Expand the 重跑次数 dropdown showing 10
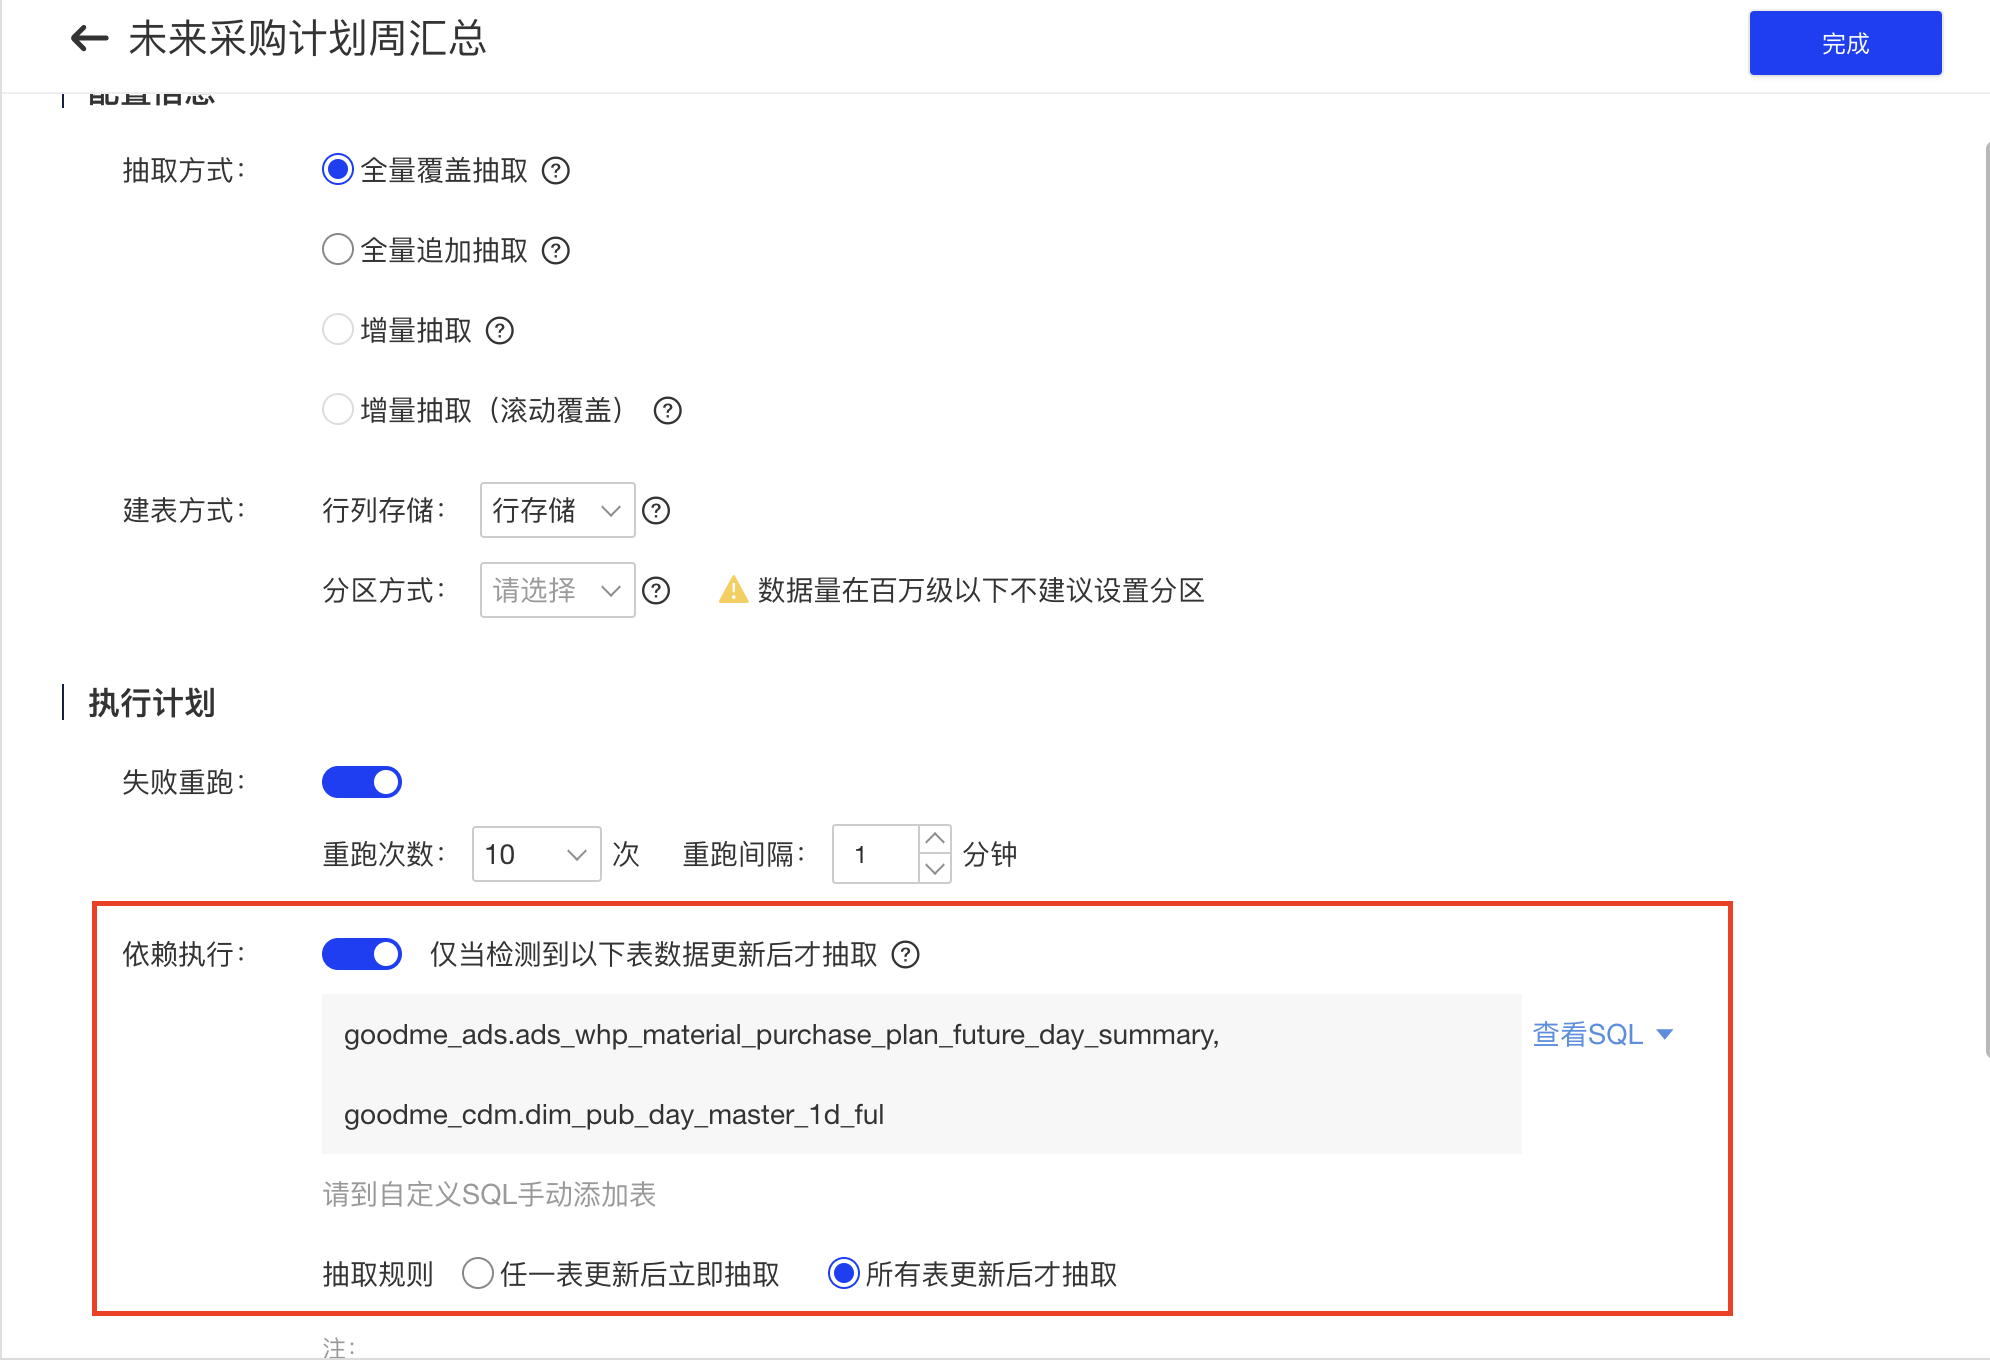This screenshot has width=1990, height=1364. (536, 854)
